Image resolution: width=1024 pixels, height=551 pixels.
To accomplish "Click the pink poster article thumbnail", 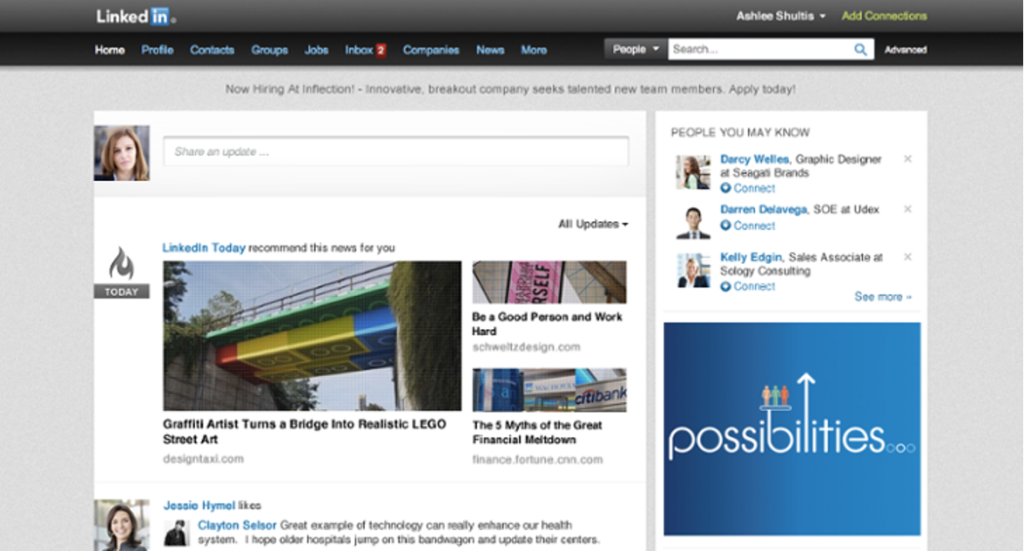I will 549,282.
